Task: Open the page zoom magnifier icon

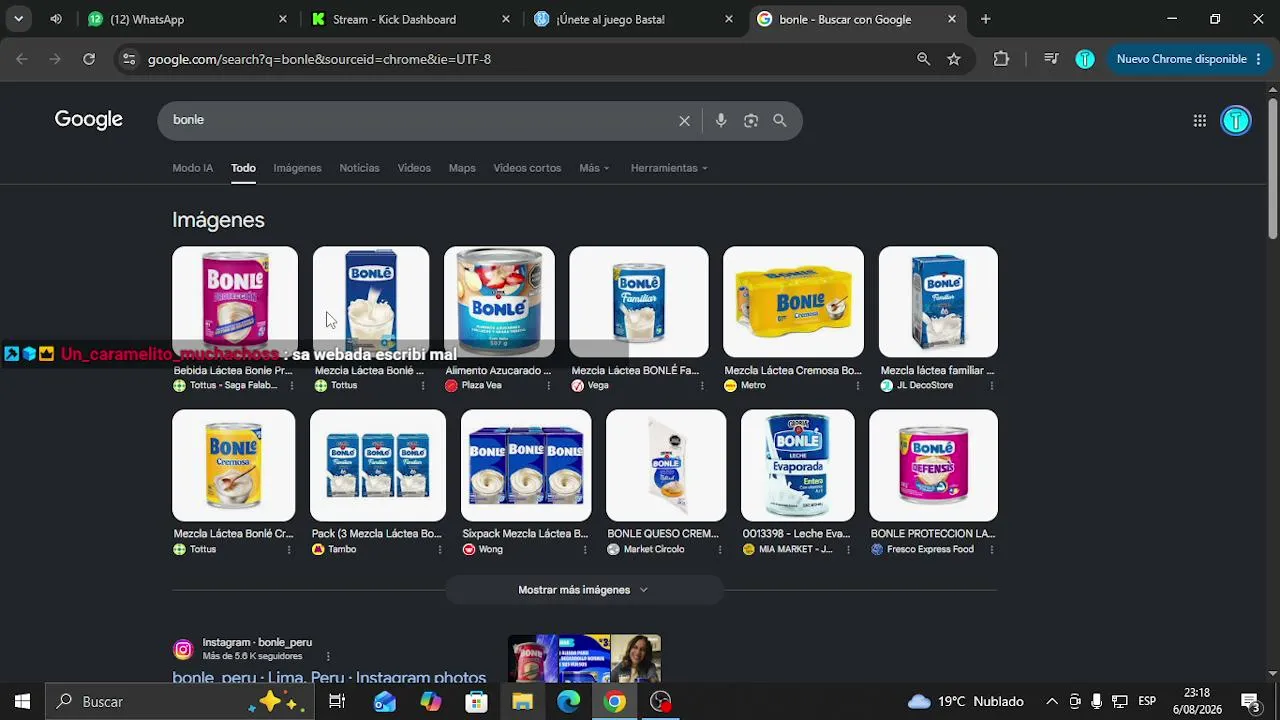Action: point(924,59)
